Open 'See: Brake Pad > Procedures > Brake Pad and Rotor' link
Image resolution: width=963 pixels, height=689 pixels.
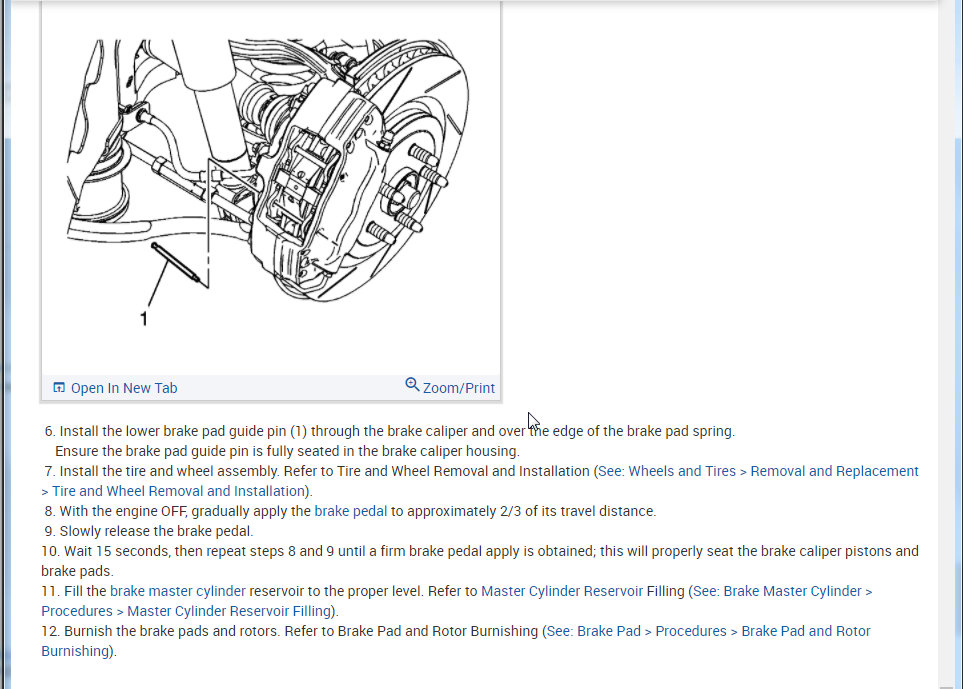(x=708, y=631)
